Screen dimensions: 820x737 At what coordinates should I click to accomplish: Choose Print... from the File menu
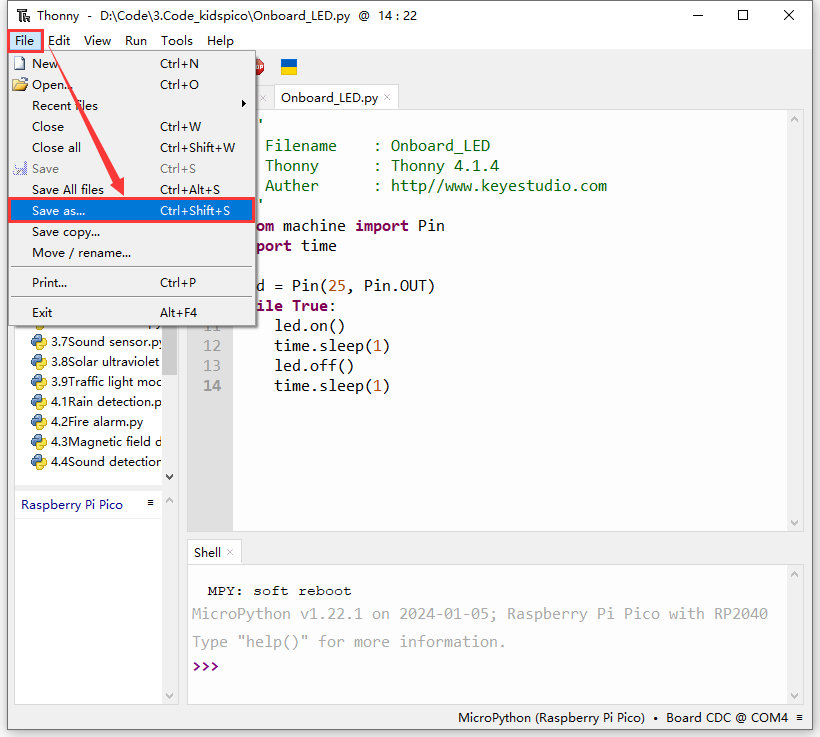pyautogui.click(x=132, y=283)
